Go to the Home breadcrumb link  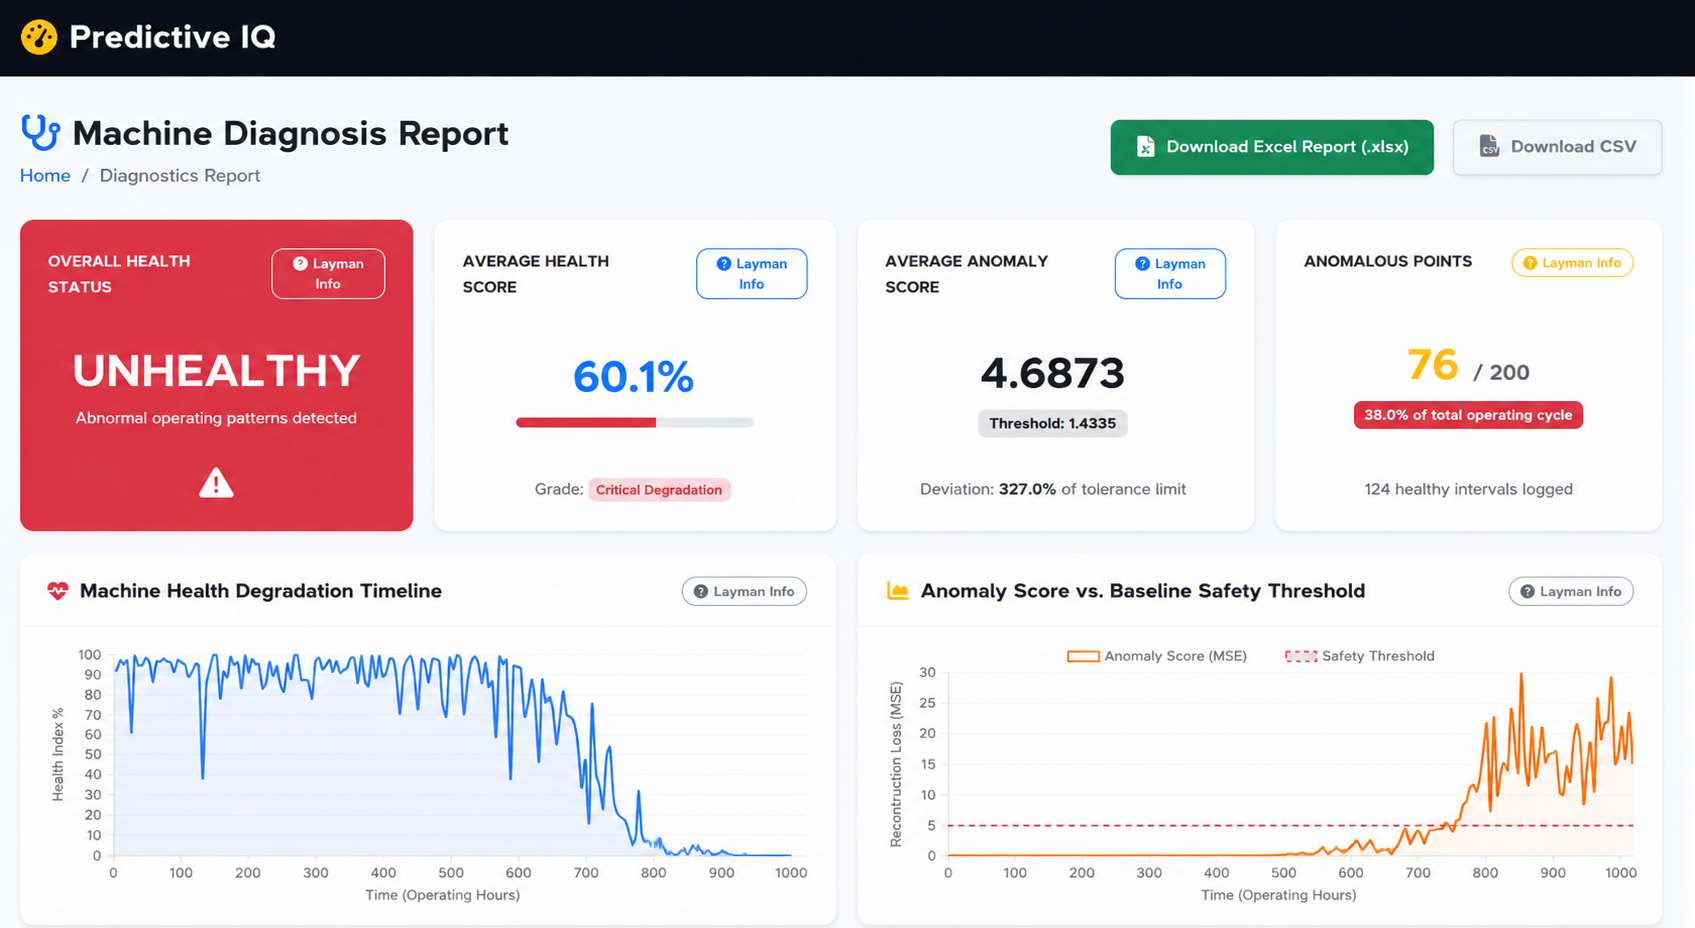(x=45, y=175)
